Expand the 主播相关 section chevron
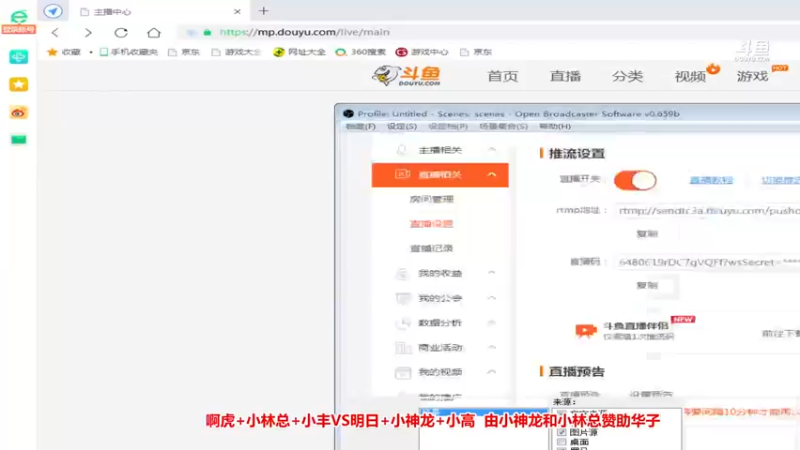800x450 pixels. [492, 149]
